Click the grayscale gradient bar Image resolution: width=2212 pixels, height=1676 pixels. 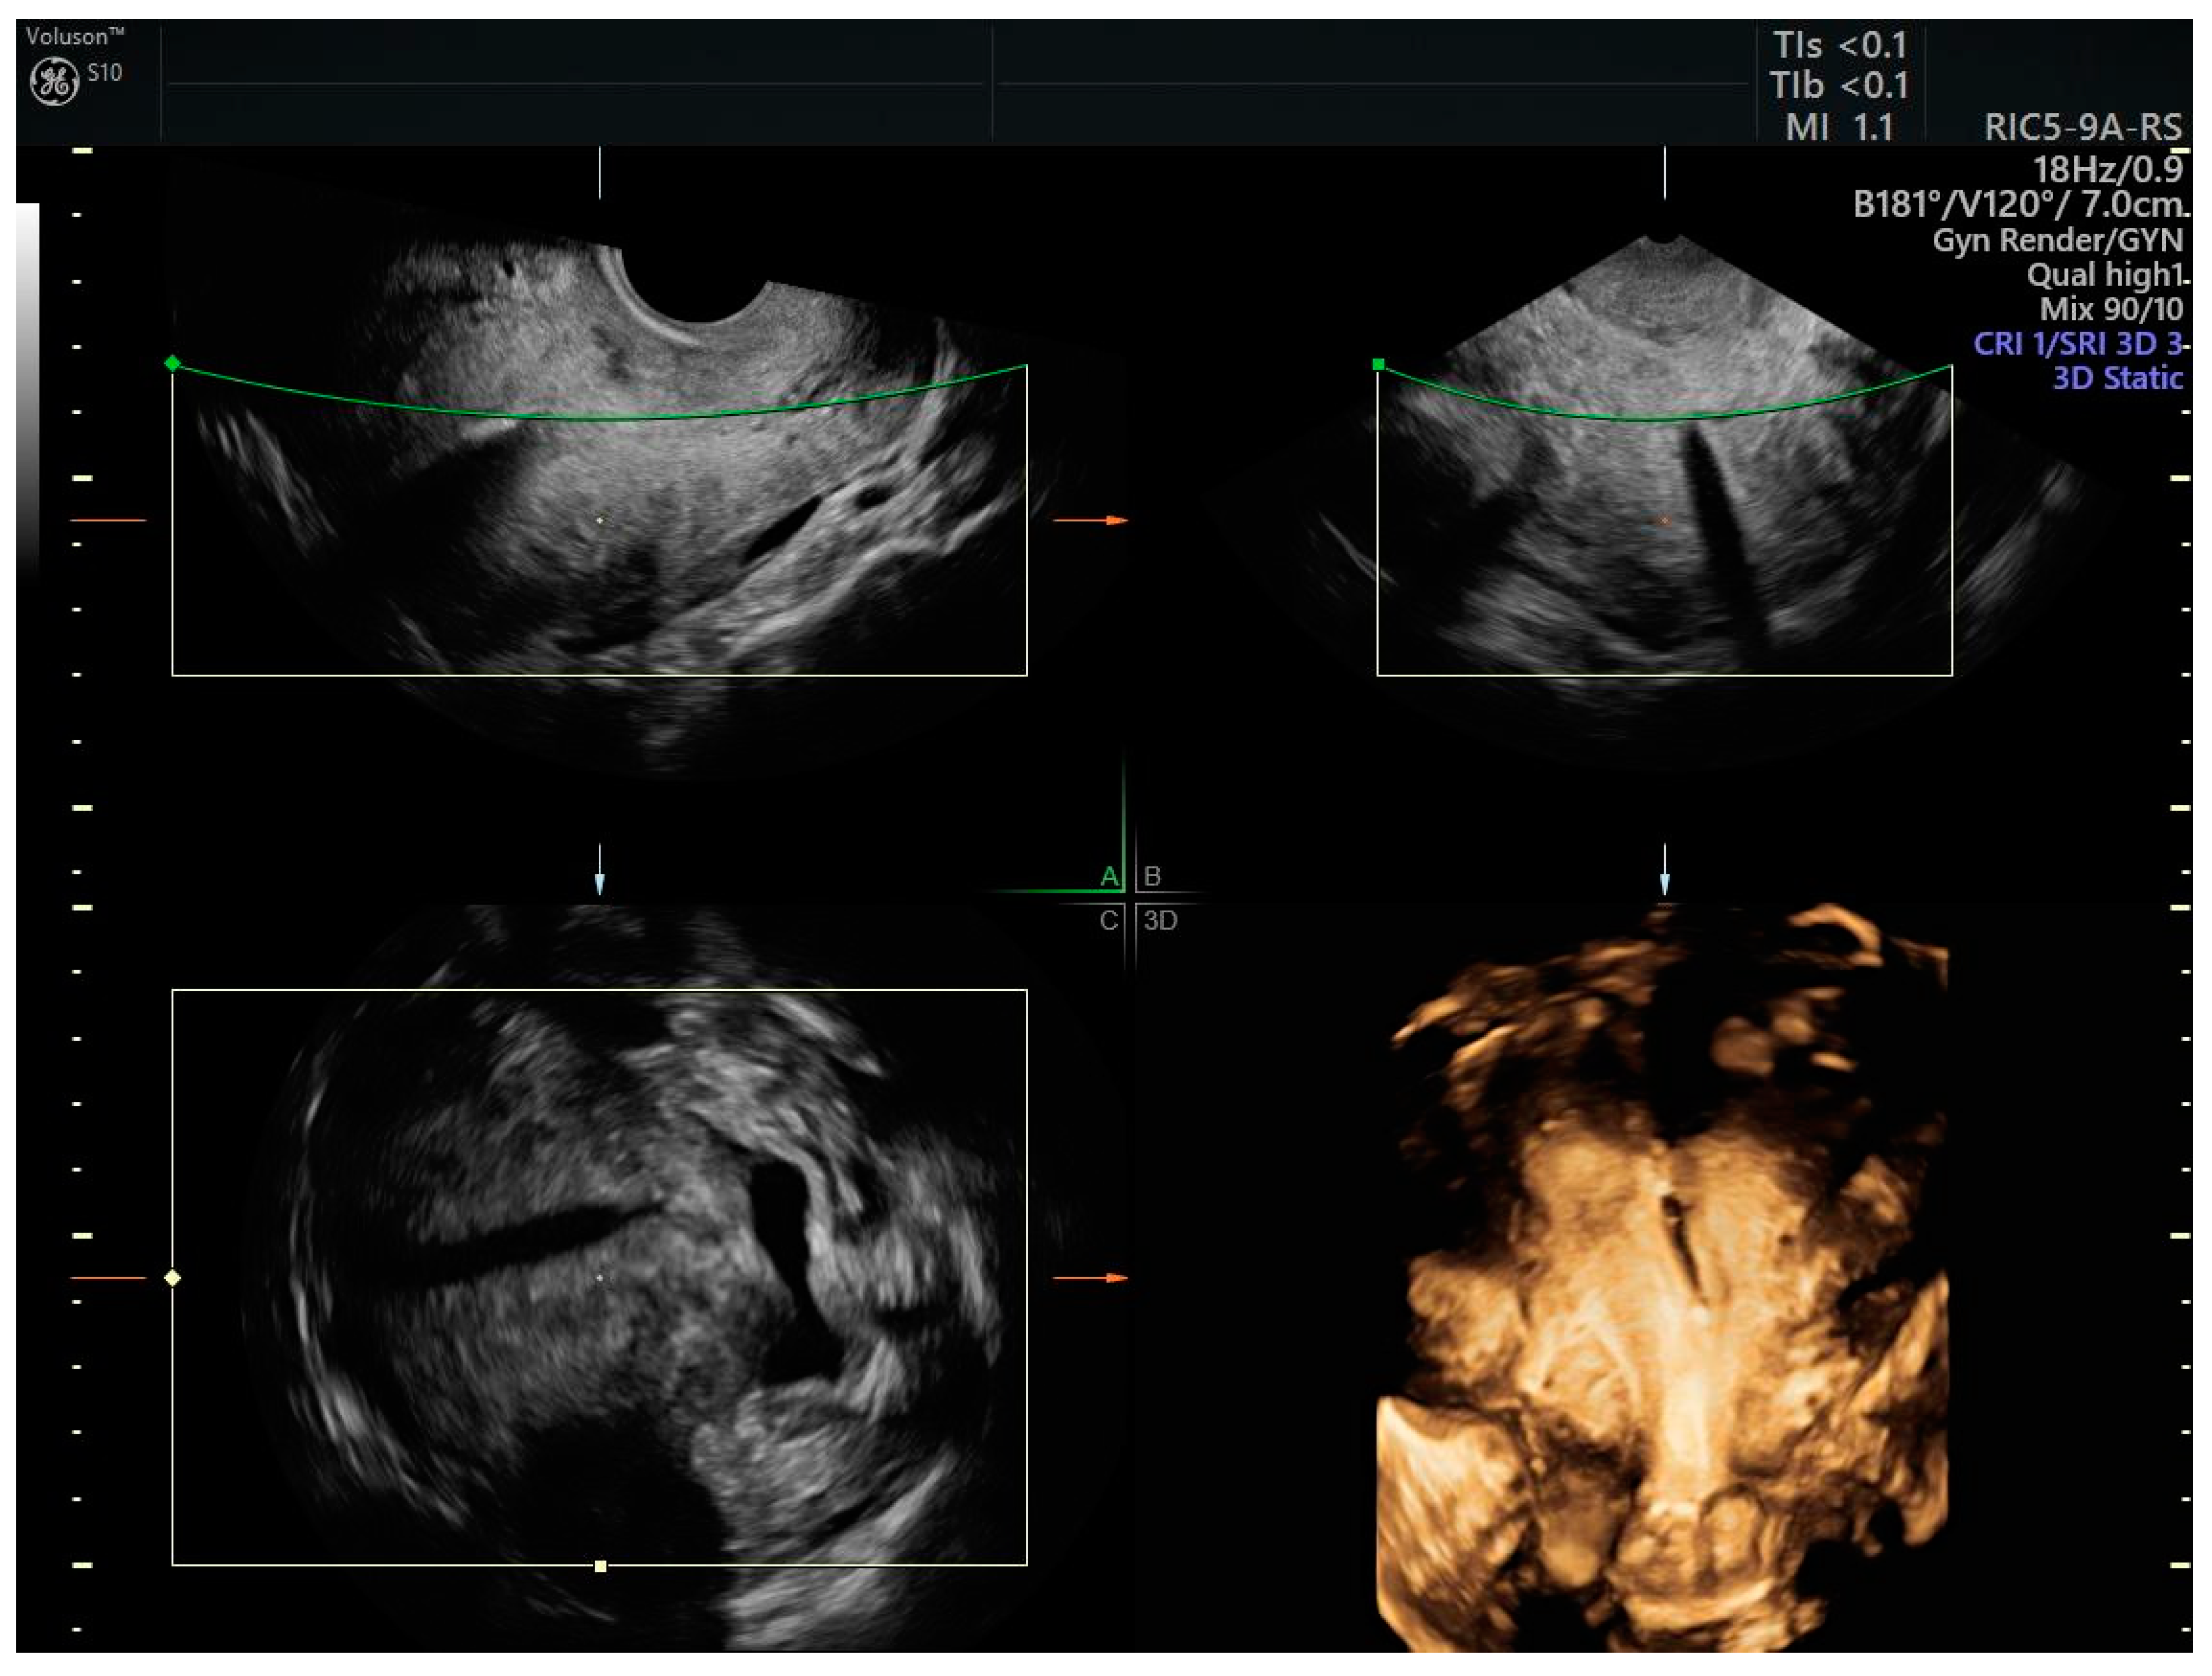(x=28, y=380)
